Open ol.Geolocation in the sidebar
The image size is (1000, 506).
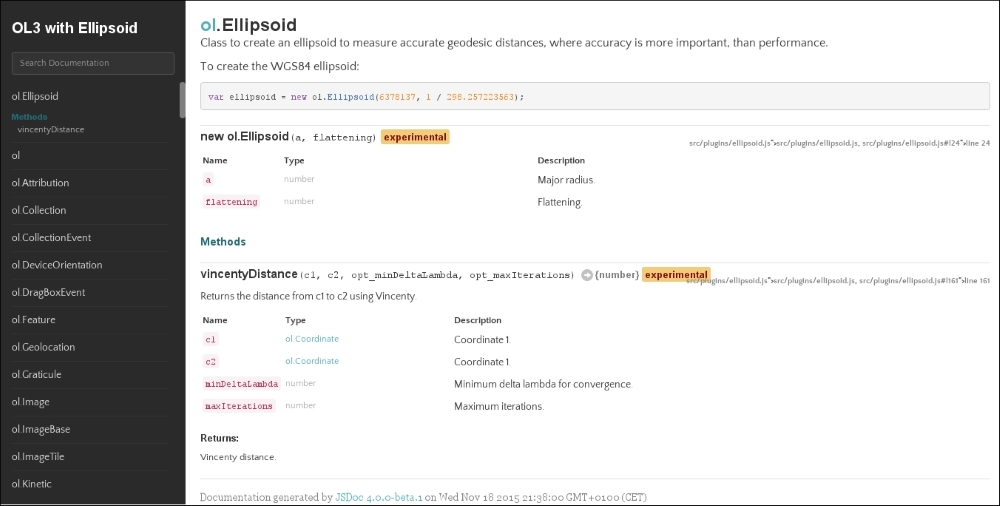click(43, 348)
